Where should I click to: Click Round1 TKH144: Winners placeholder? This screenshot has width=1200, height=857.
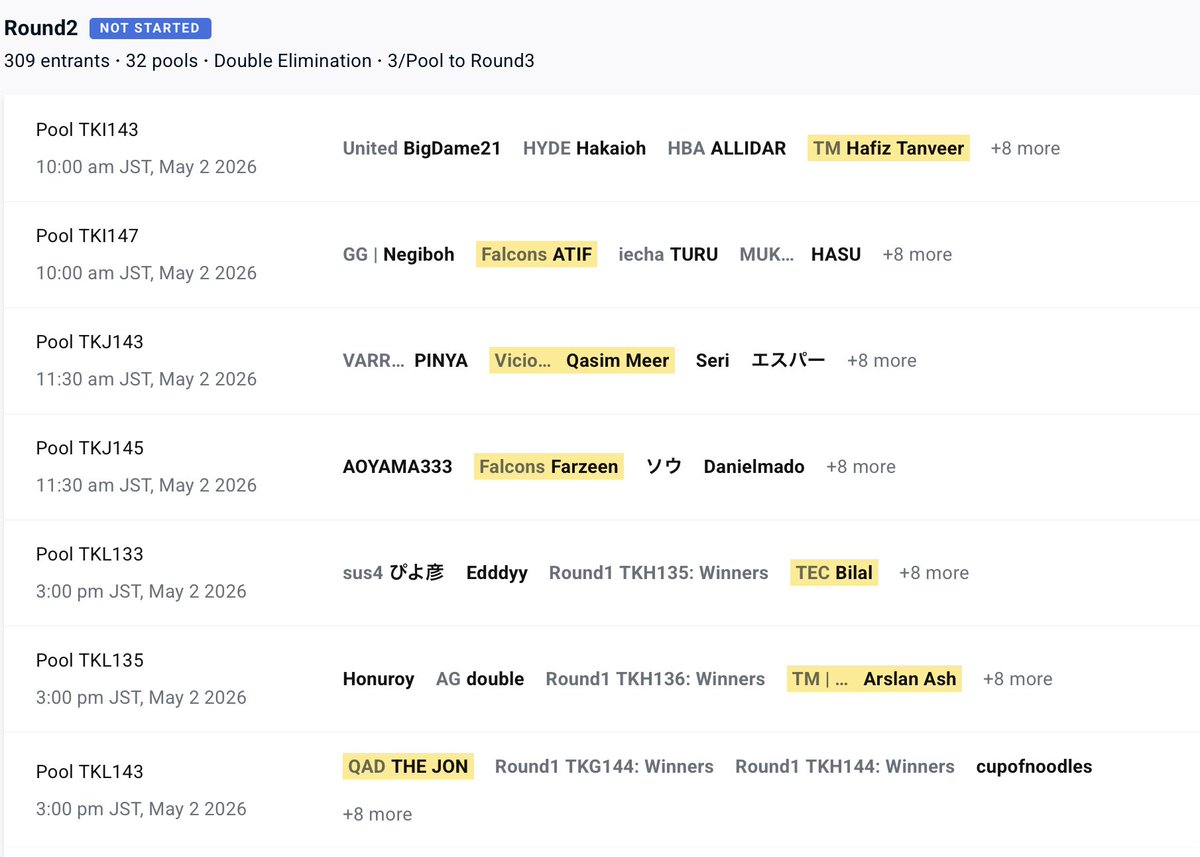coord(845,766)
